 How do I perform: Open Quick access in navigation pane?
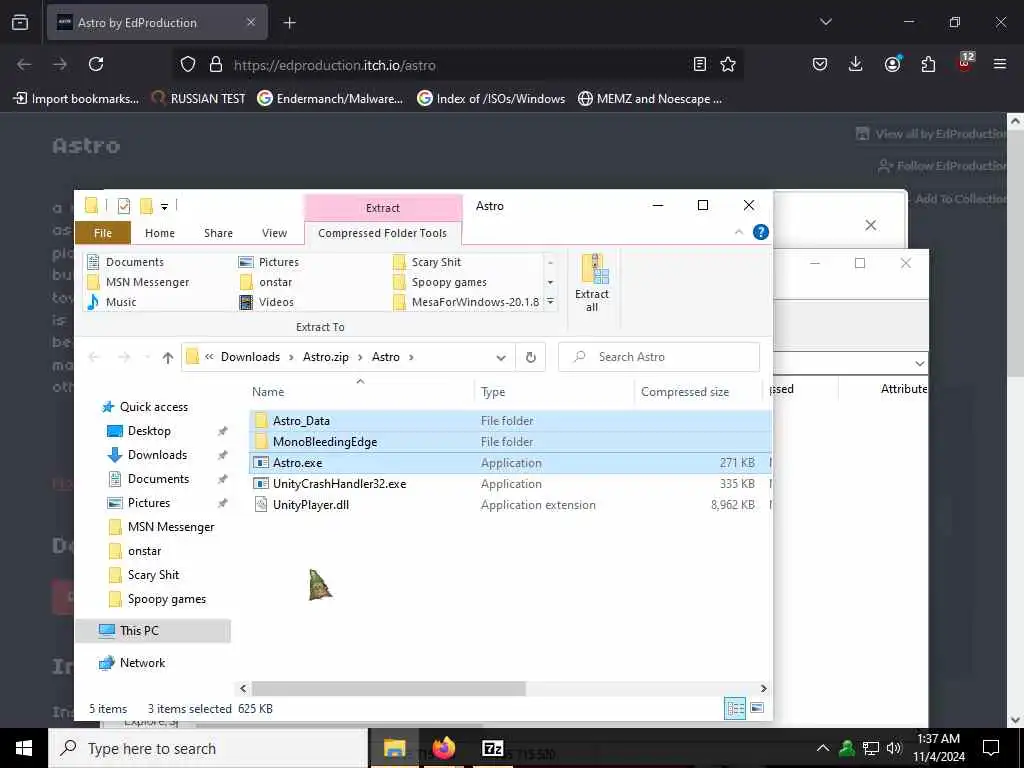coord(145,407)
